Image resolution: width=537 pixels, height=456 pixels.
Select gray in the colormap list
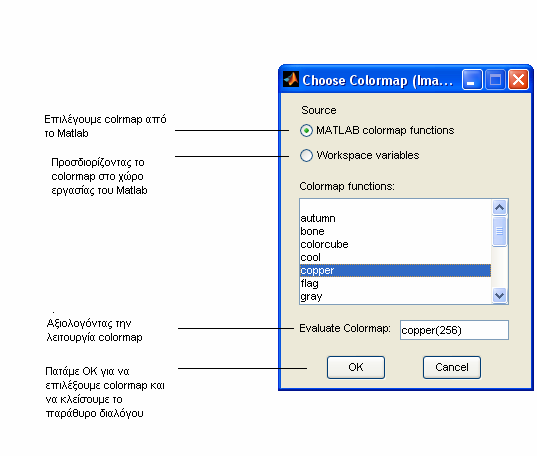pyautogui.click(x=395, y=296)
